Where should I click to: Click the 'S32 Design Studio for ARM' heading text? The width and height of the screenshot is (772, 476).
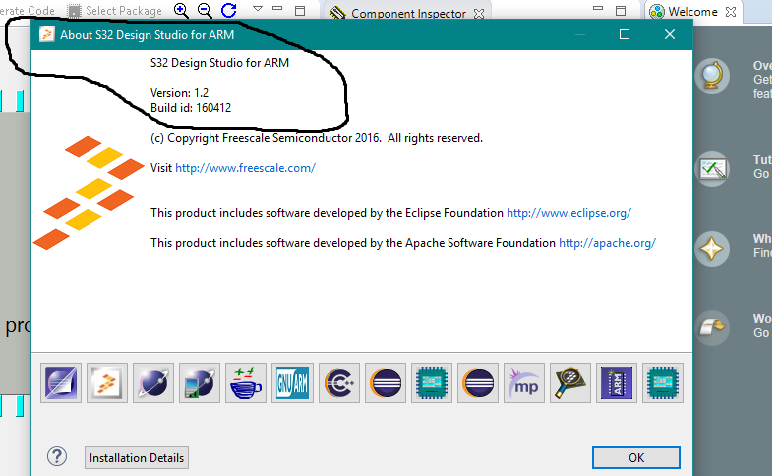point(219,63)
